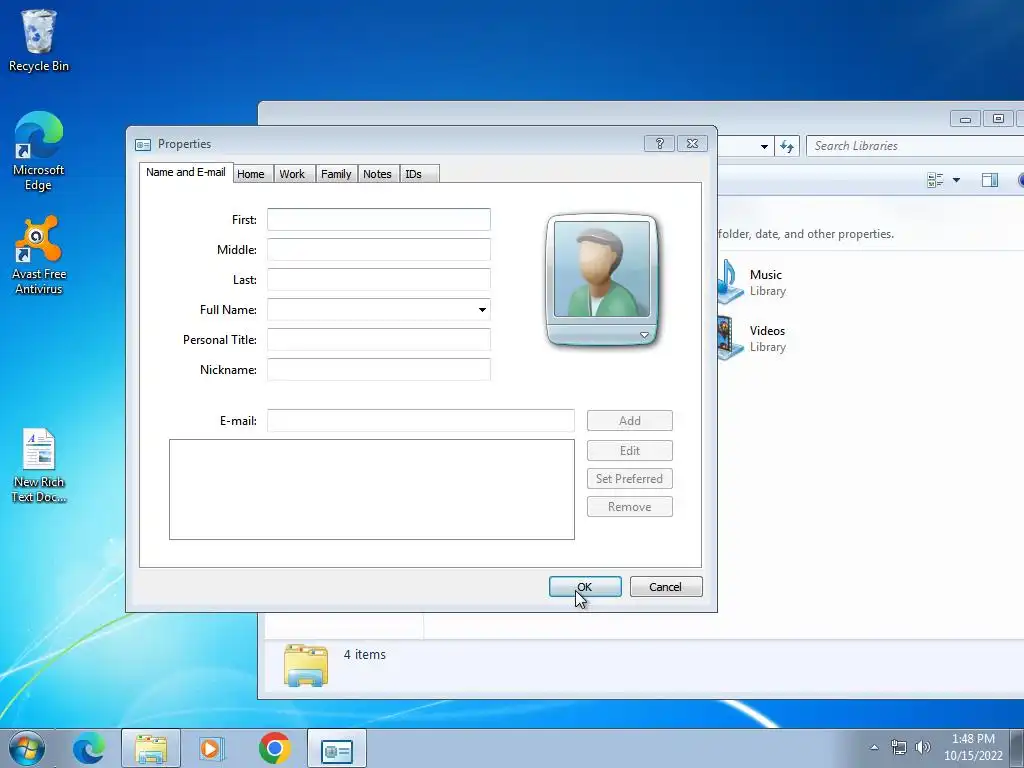Click the 4 items status text

364,654
